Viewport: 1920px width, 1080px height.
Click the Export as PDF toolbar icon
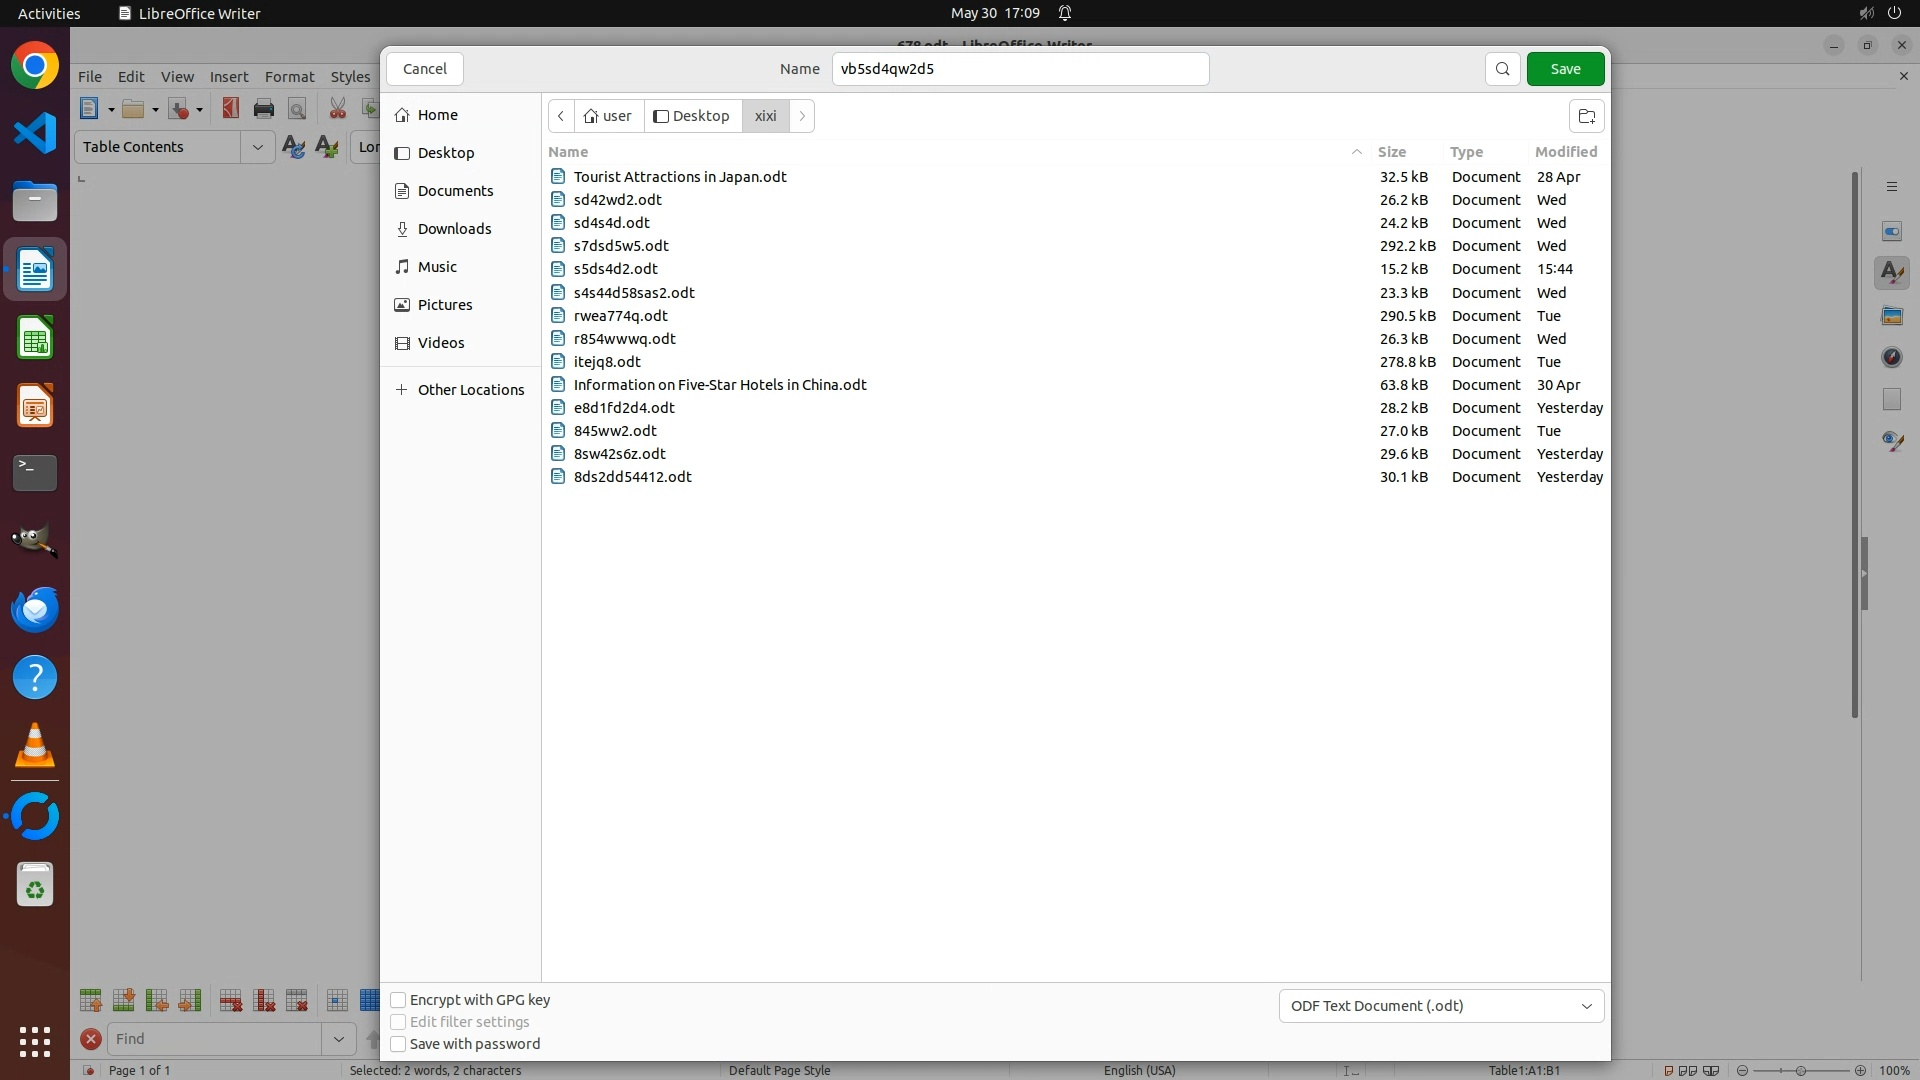click(x=231, y=109)
